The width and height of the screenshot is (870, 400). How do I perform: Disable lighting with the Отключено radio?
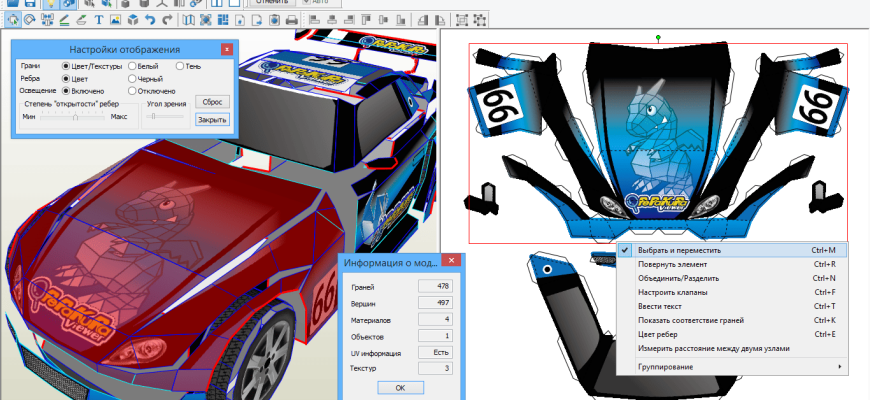click(x=132, y=91)
